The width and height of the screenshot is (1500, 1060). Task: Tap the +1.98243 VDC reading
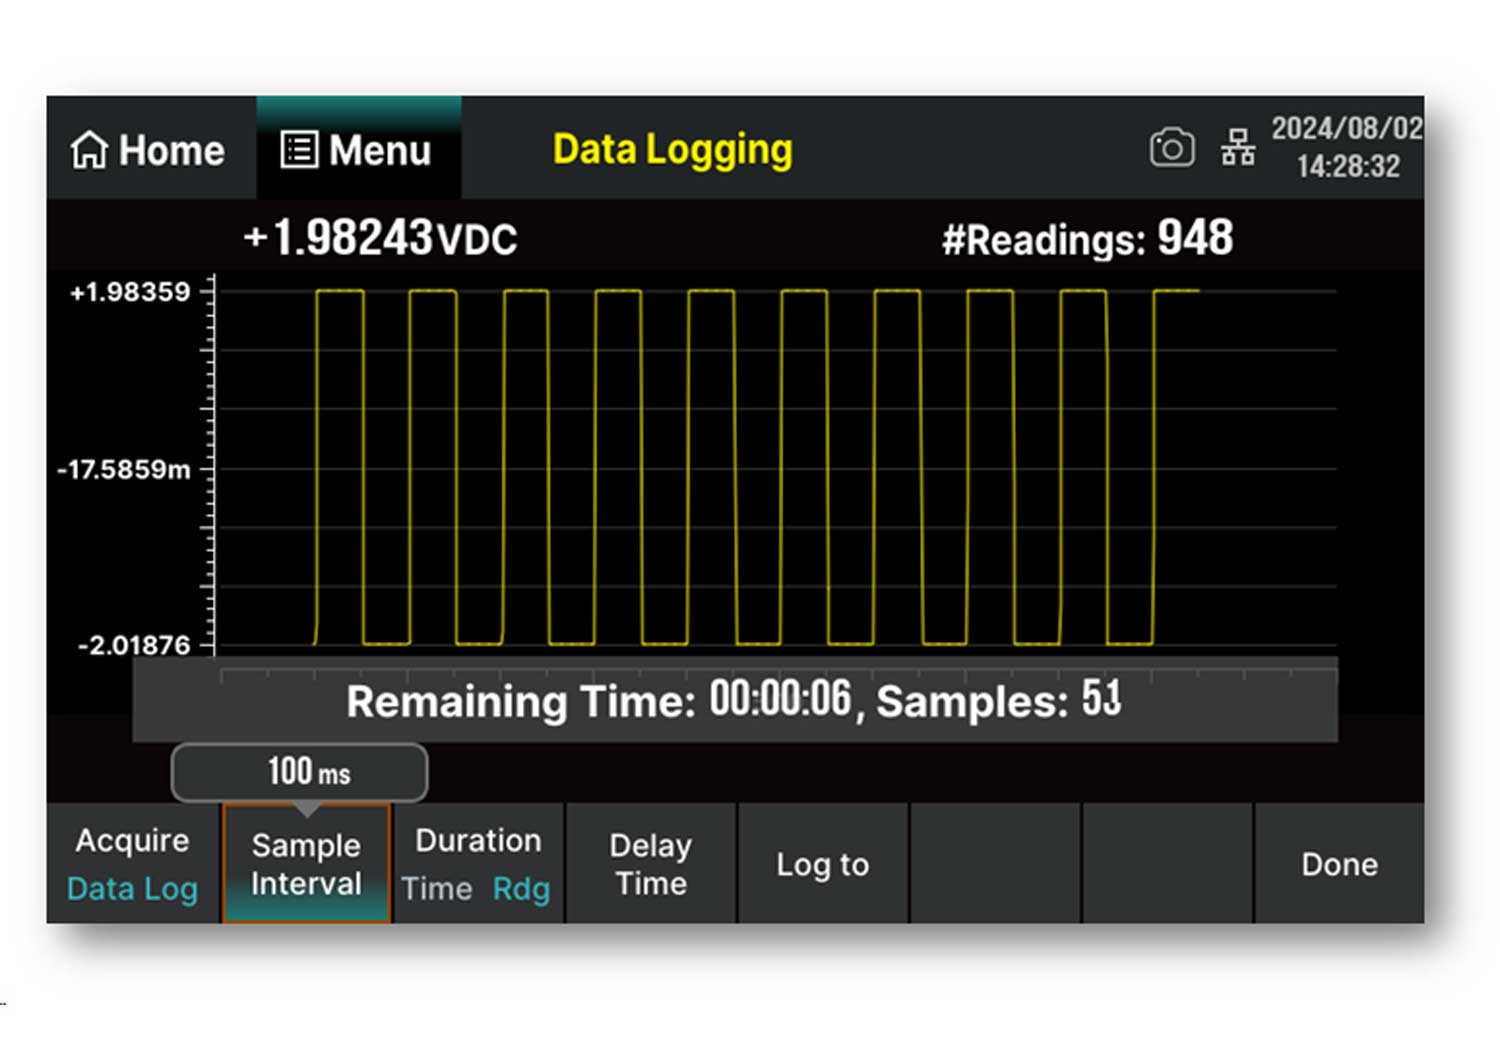coord(381,238)
